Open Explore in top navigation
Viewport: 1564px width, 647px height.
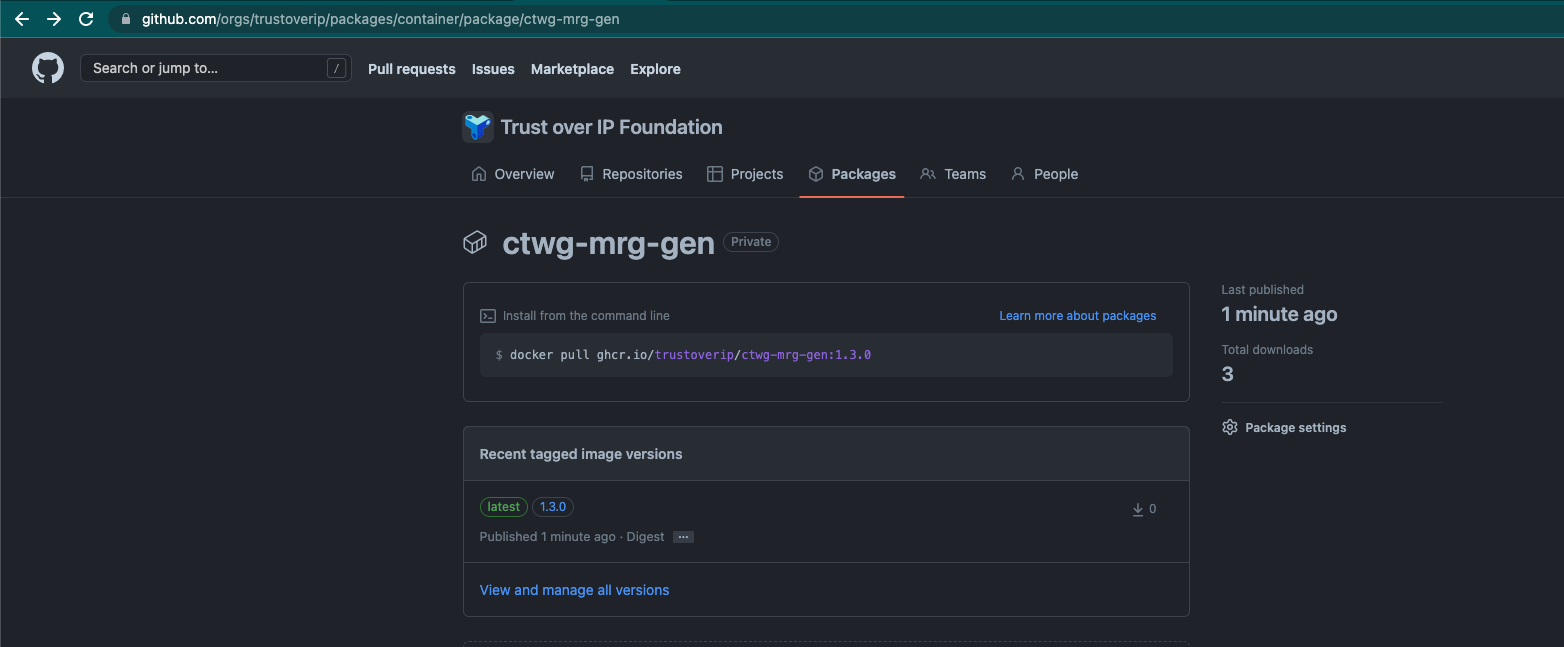coord(655,69)
